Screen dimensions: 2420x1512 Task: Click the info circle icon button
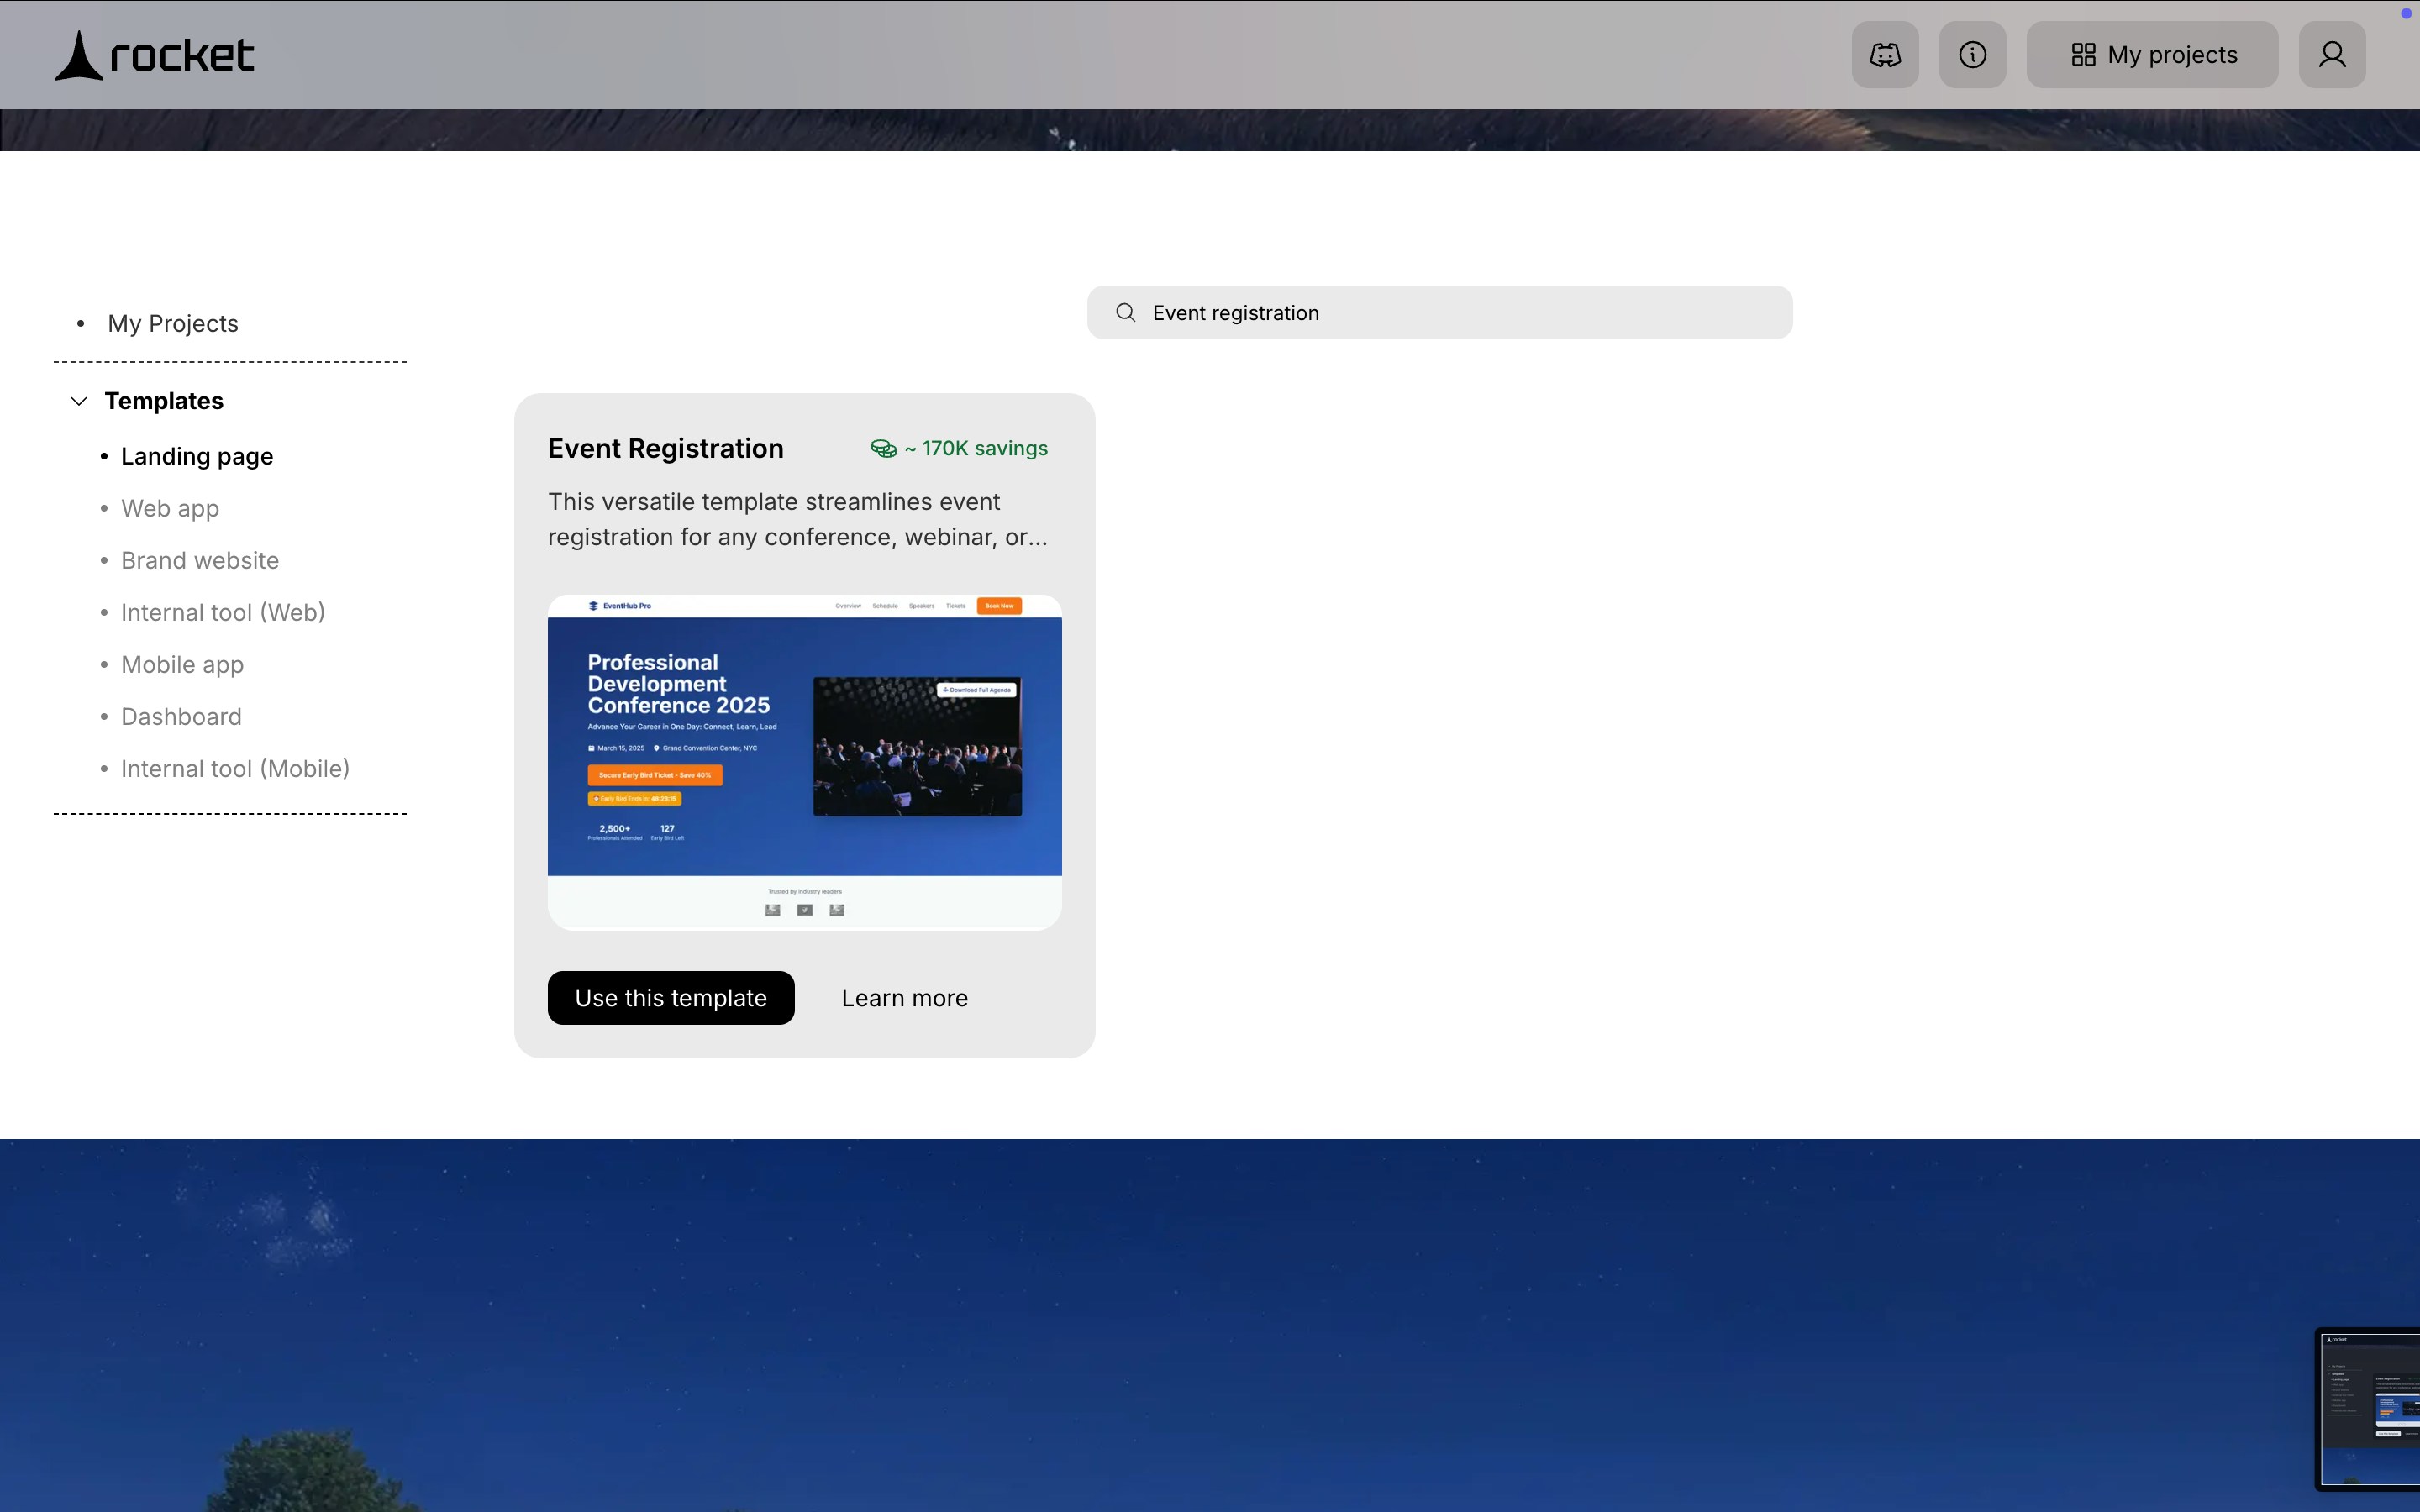pyautogui.click(x=1972, y=55)
